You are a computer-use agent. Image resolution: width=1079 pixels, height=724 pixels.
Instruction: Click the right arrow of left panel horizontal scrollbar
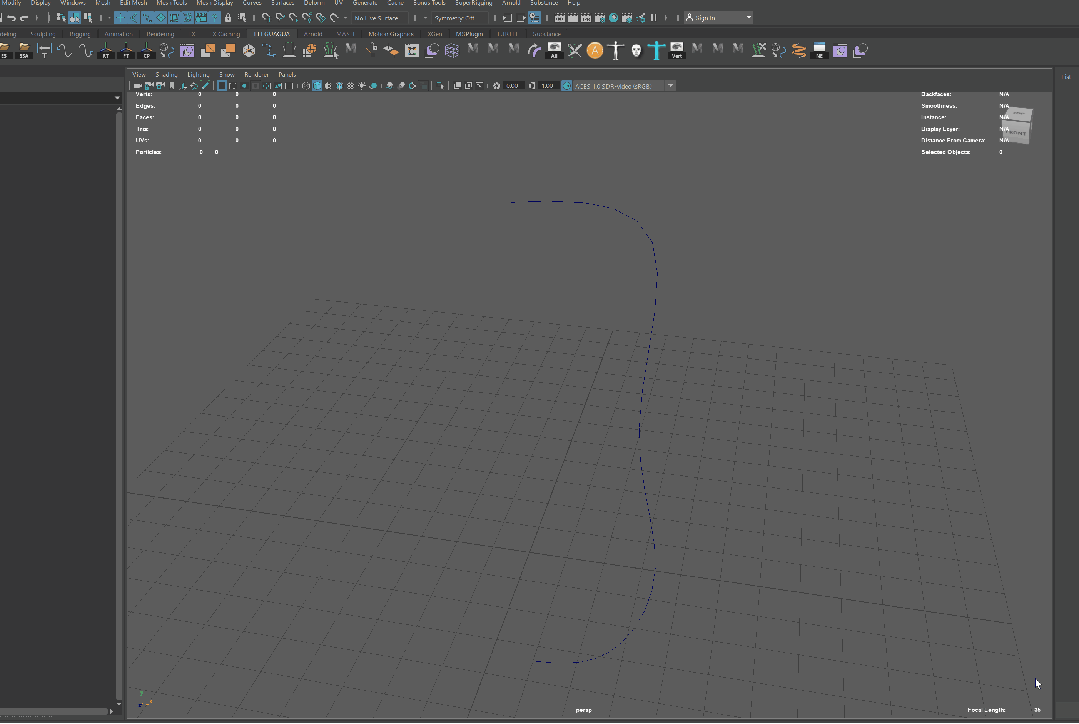click(111, 712)
